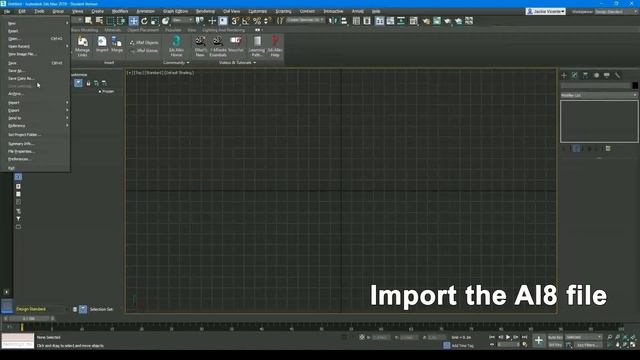Switch to Utilities command panel
Screen dimensions: 640x360
coord(618,75)
